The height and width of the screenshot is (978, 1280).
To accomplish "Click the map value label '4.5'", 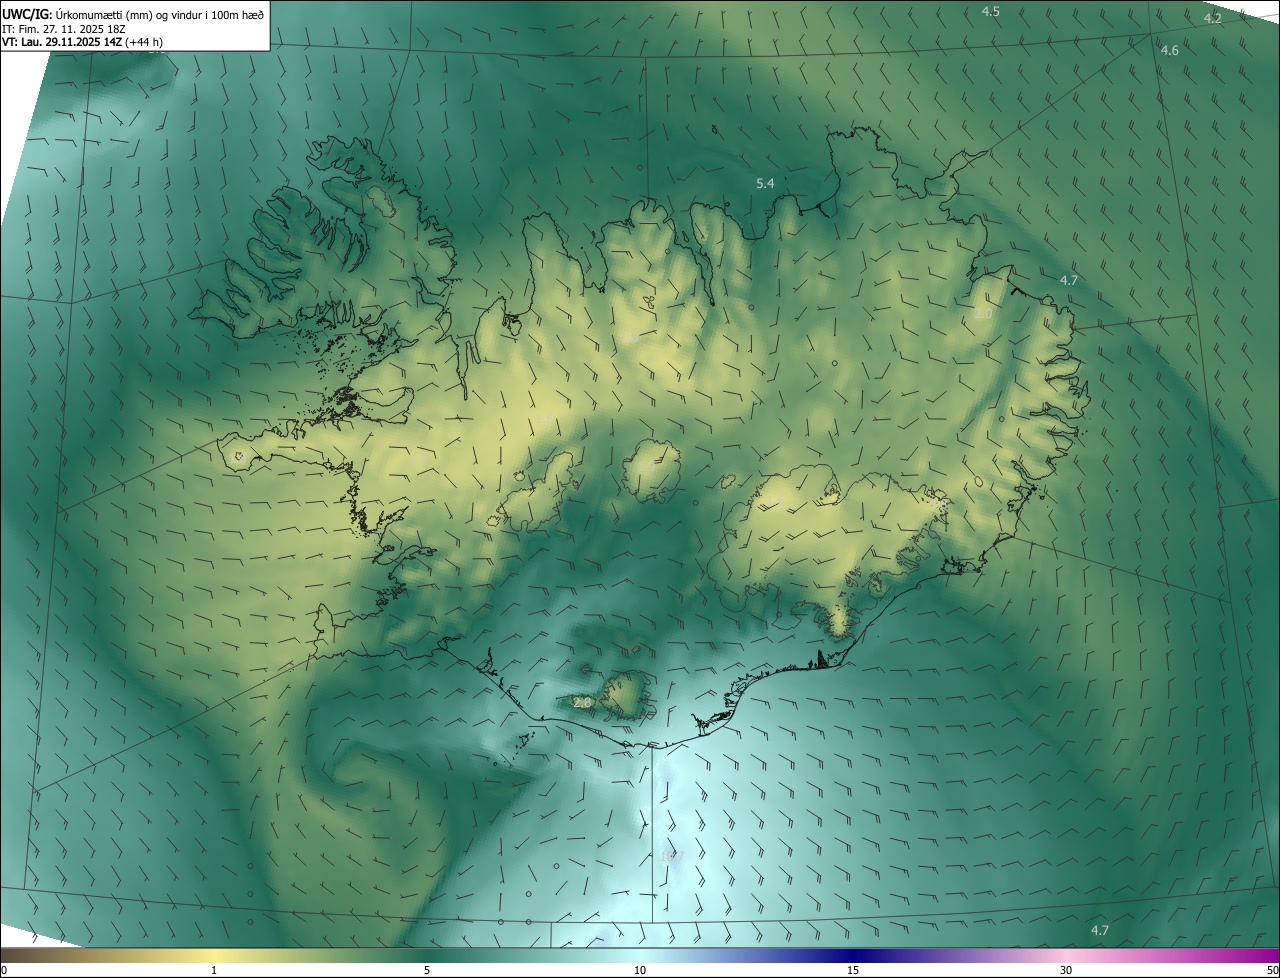I will pos(990,11).
